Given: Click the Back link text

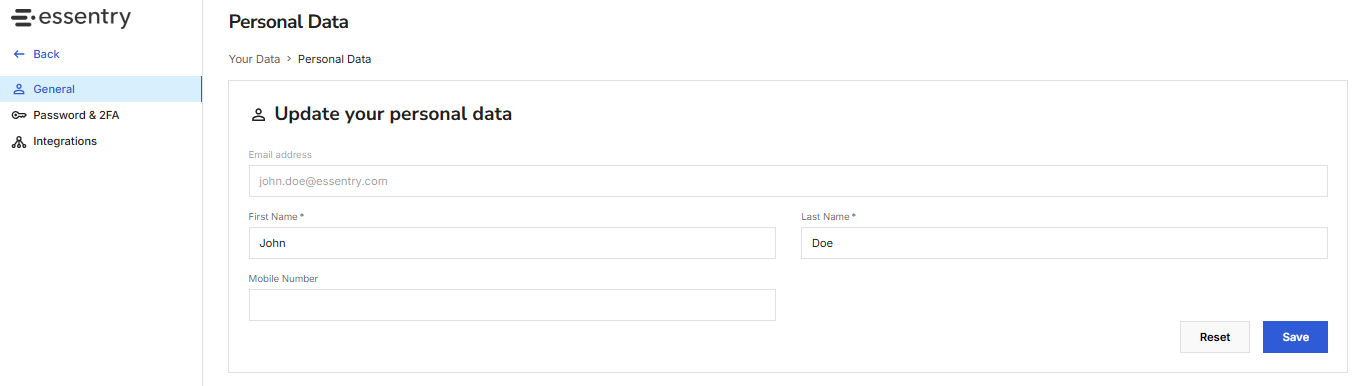Looking at the screenshot, I should (46, 54).
